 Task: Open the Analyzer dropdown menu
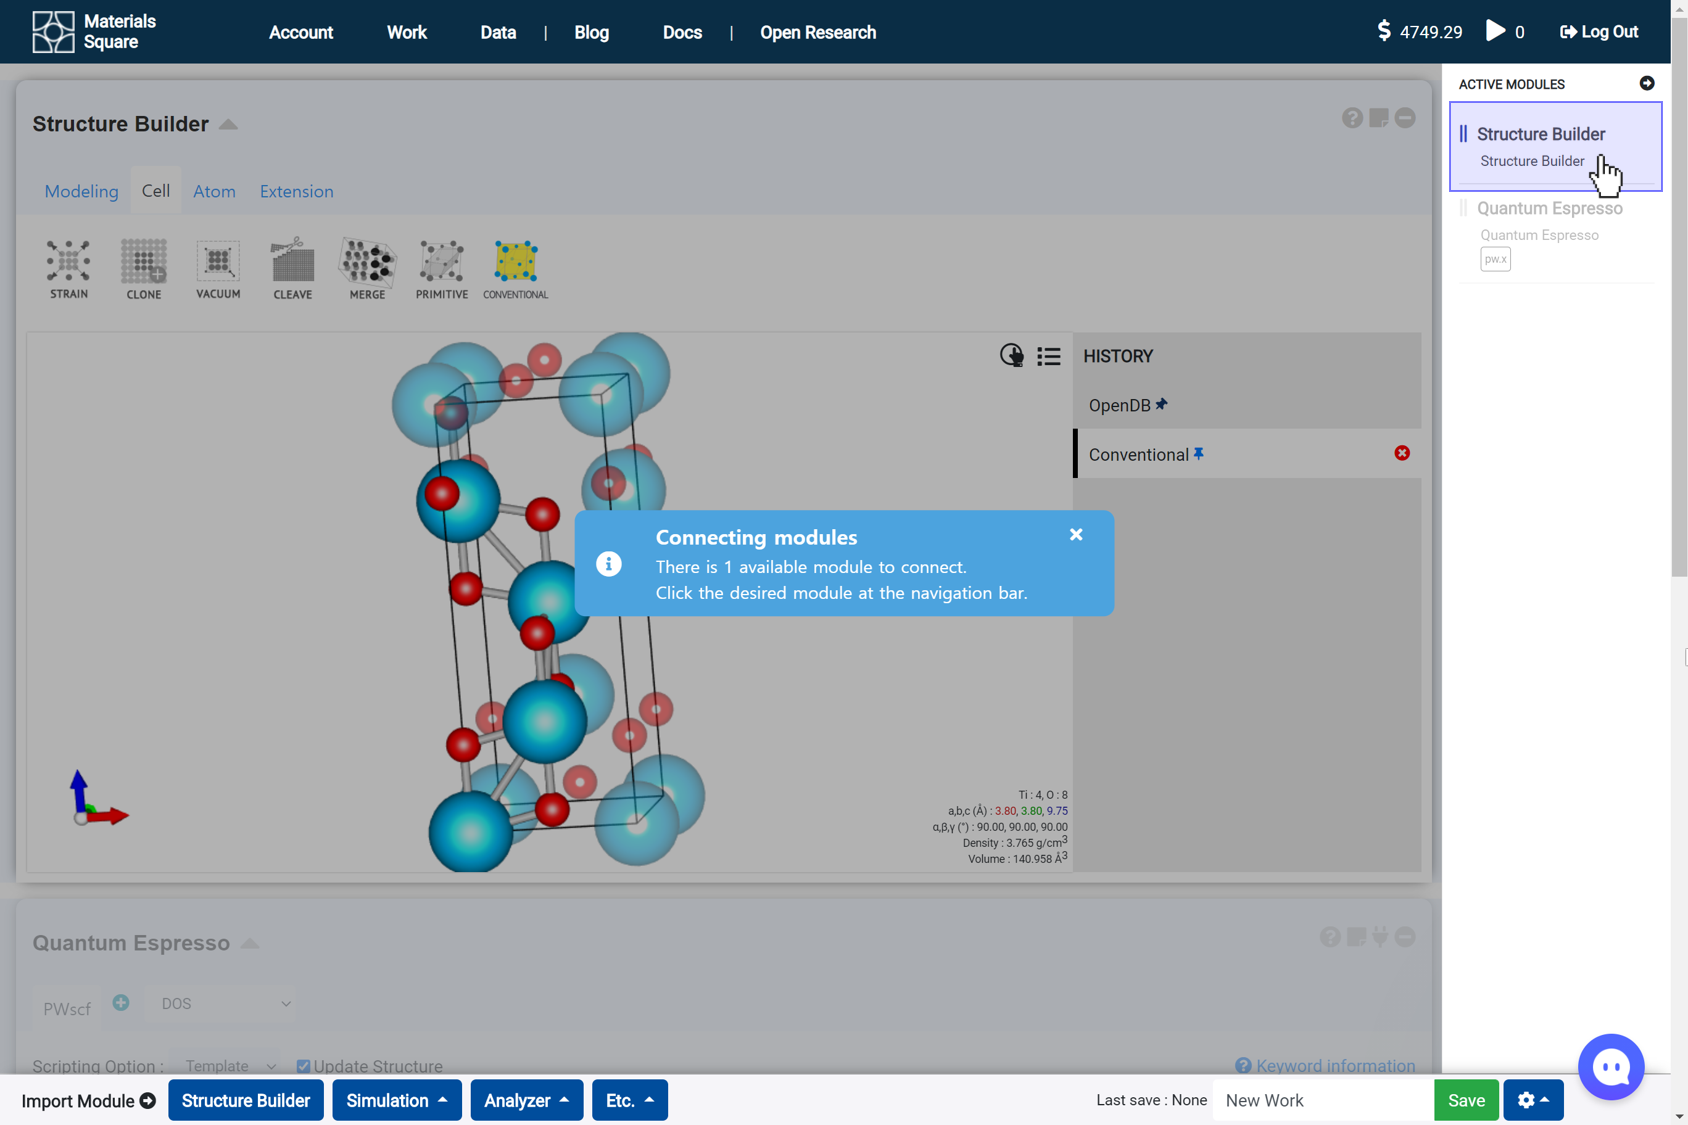[x=526, y=1100]
